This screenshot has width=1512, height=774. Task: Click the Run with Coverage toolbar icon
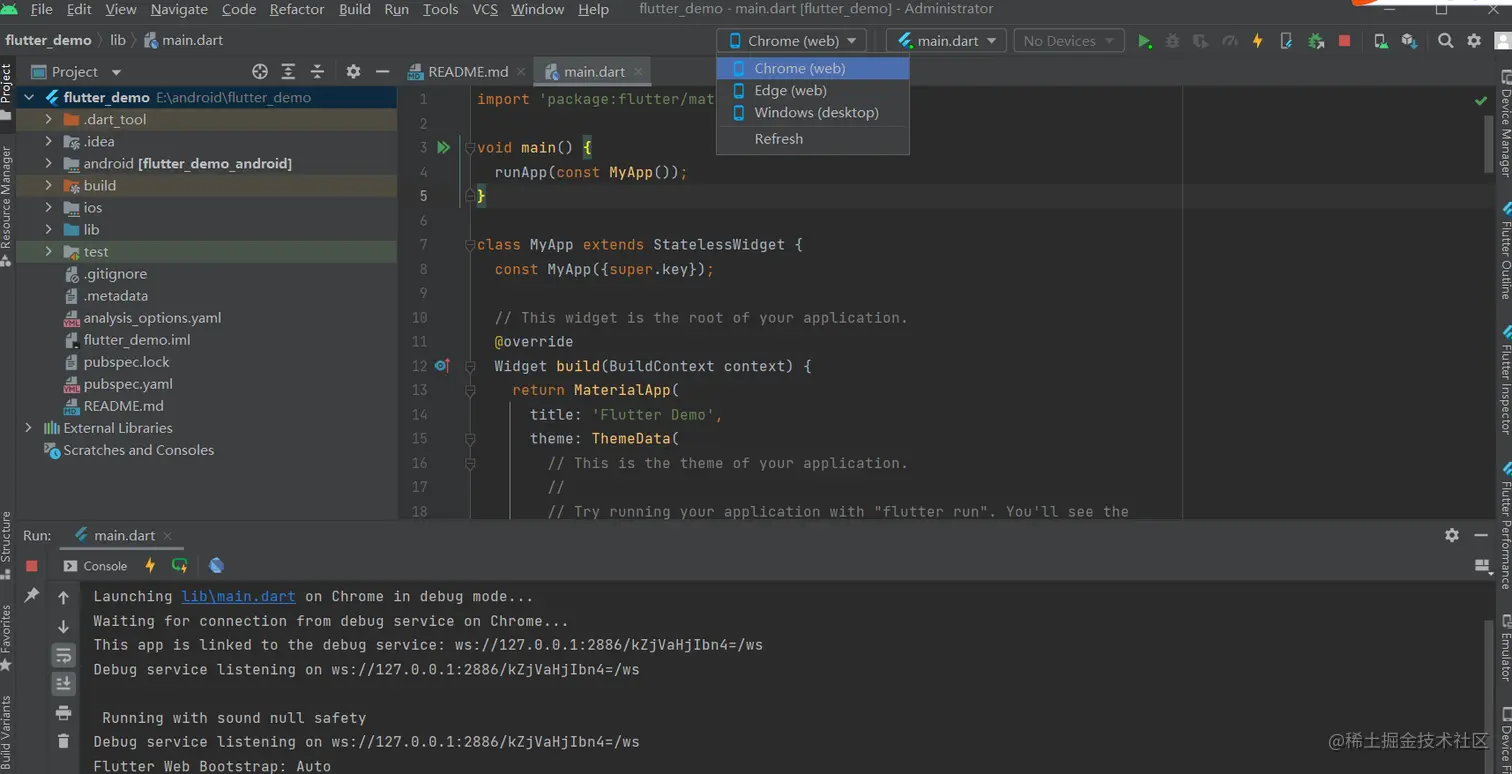(x=1200, y=41)
